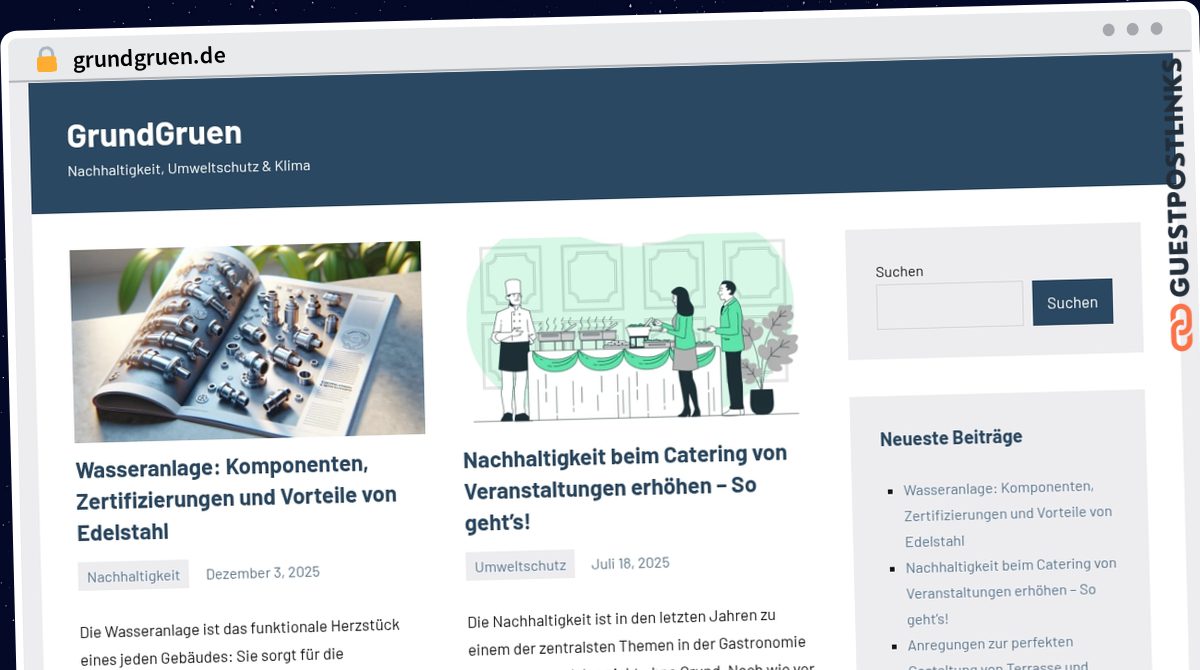Click the Suchen label above the search field
Viewport: 1200px width, 670px height.
(x=899, y=271)
